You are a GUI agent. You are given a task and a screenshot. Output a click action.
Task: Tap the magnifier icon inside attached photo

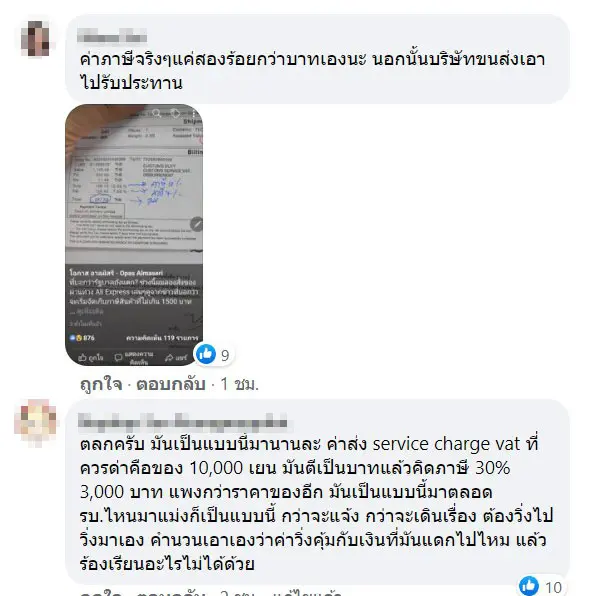[156, 114]
